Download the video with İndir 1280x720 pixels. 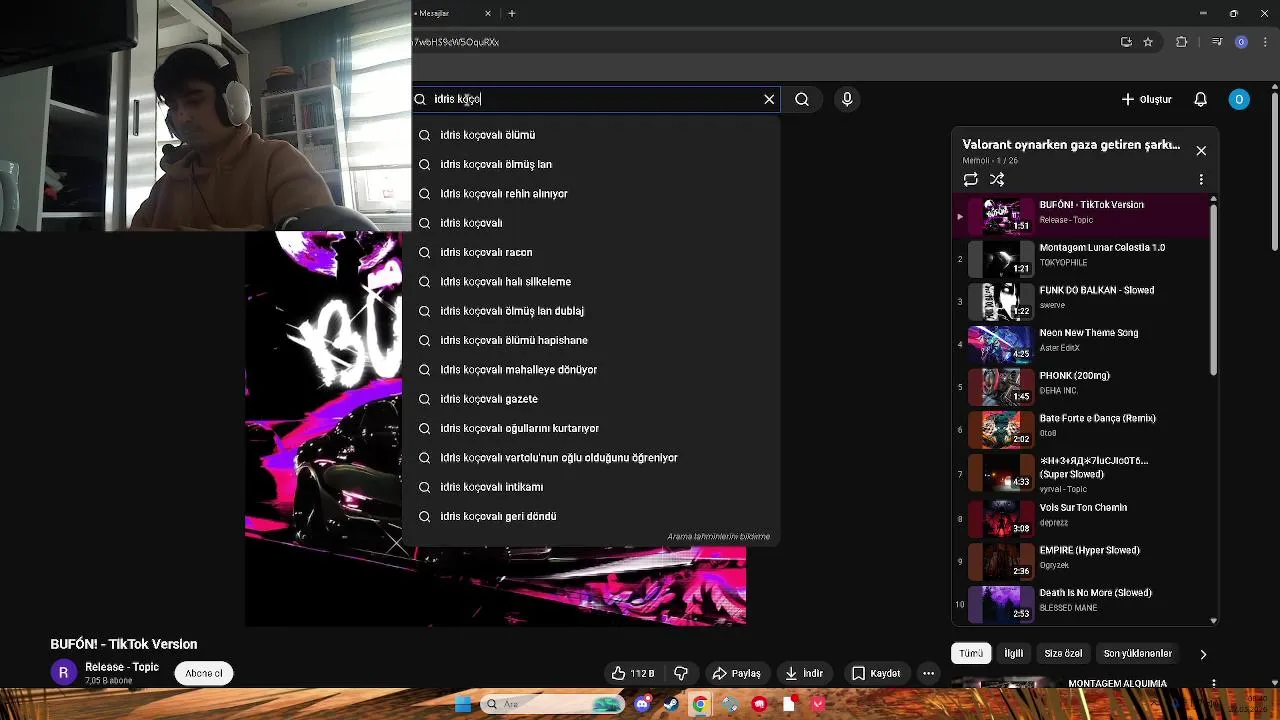pyautogui.click(x=804, y=674)
